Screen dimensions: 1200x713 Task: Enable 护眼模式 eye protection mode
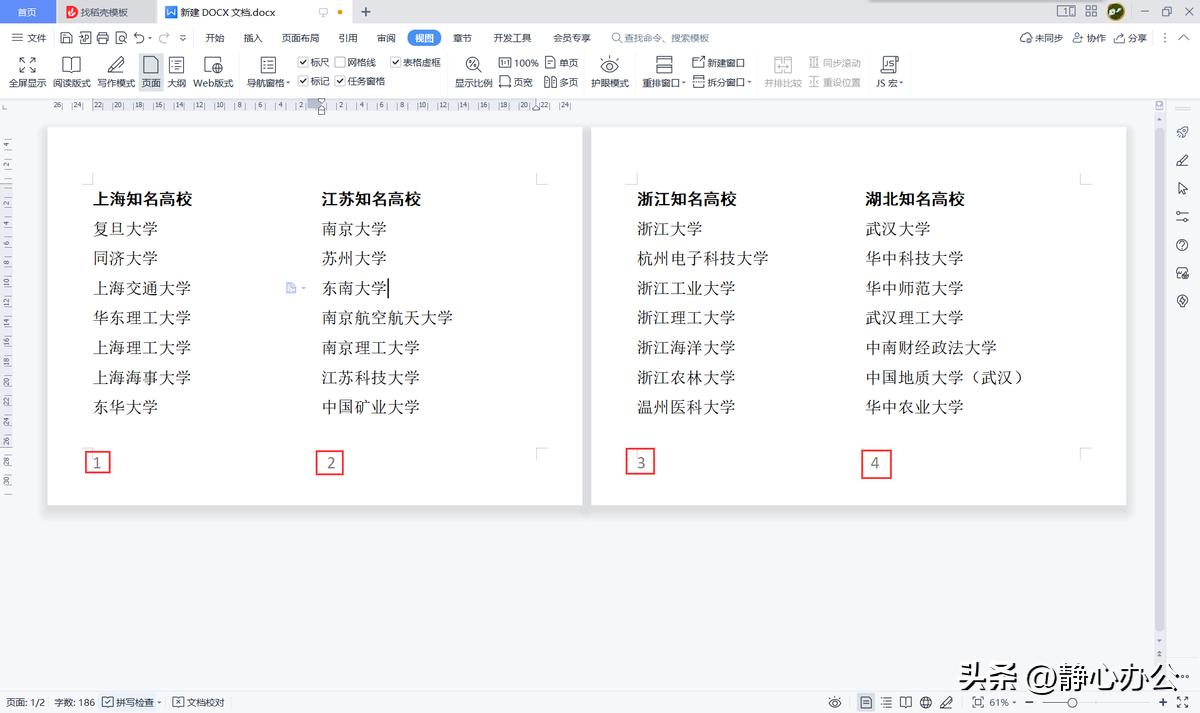[x=610, y=71]
